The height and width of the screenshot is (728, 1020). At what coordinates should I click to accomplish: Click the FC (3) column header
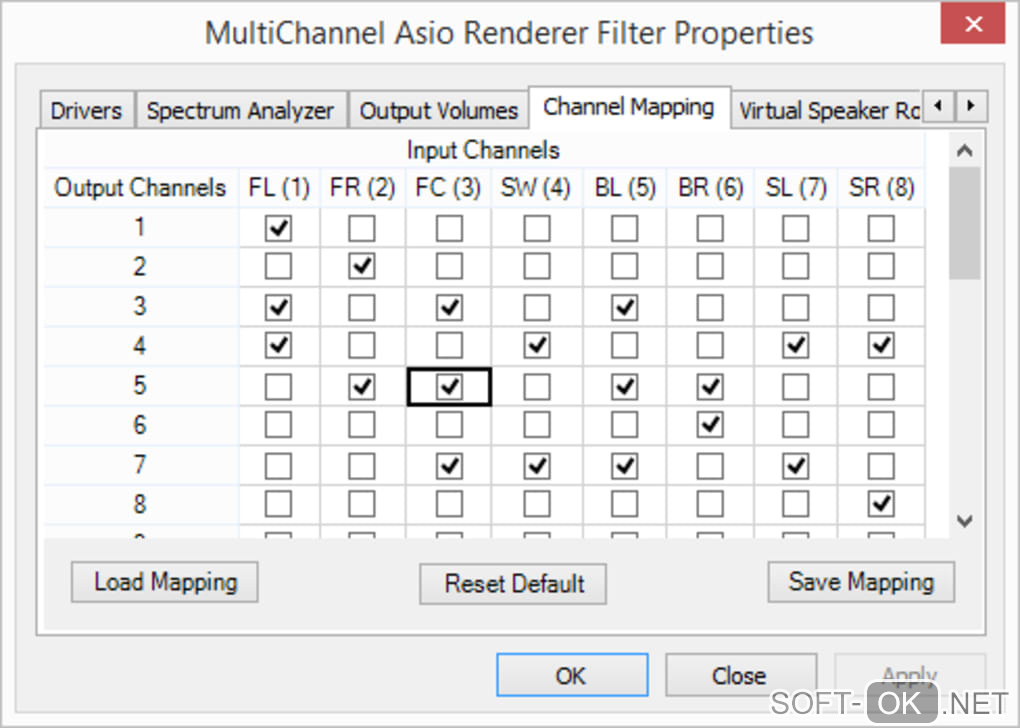click(448, 187)
